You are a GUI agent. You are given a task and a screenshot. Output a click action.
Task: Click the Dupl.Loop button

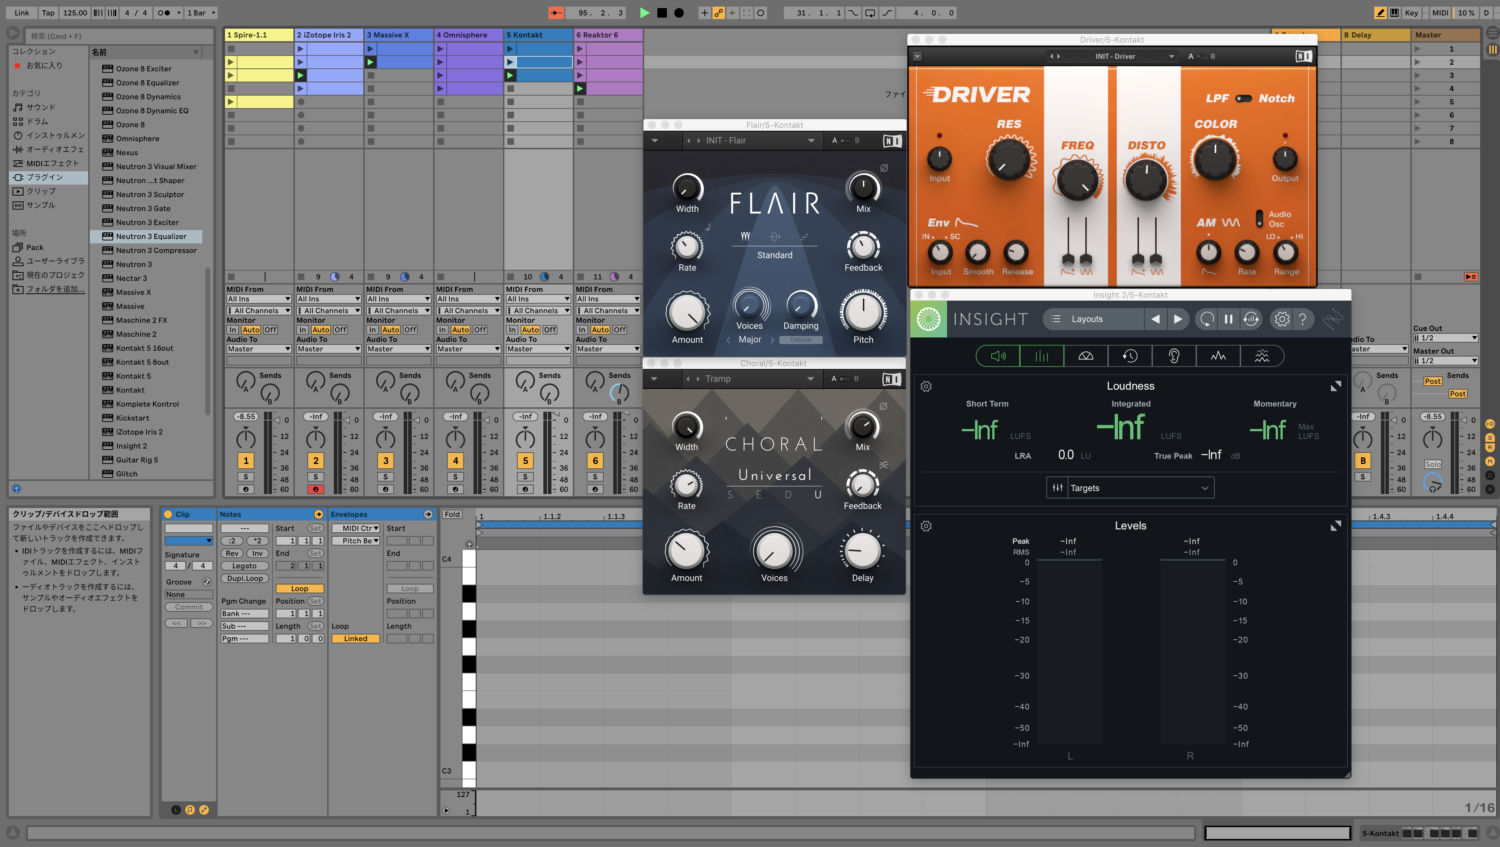pyautogui.click(x=245, y=578)
